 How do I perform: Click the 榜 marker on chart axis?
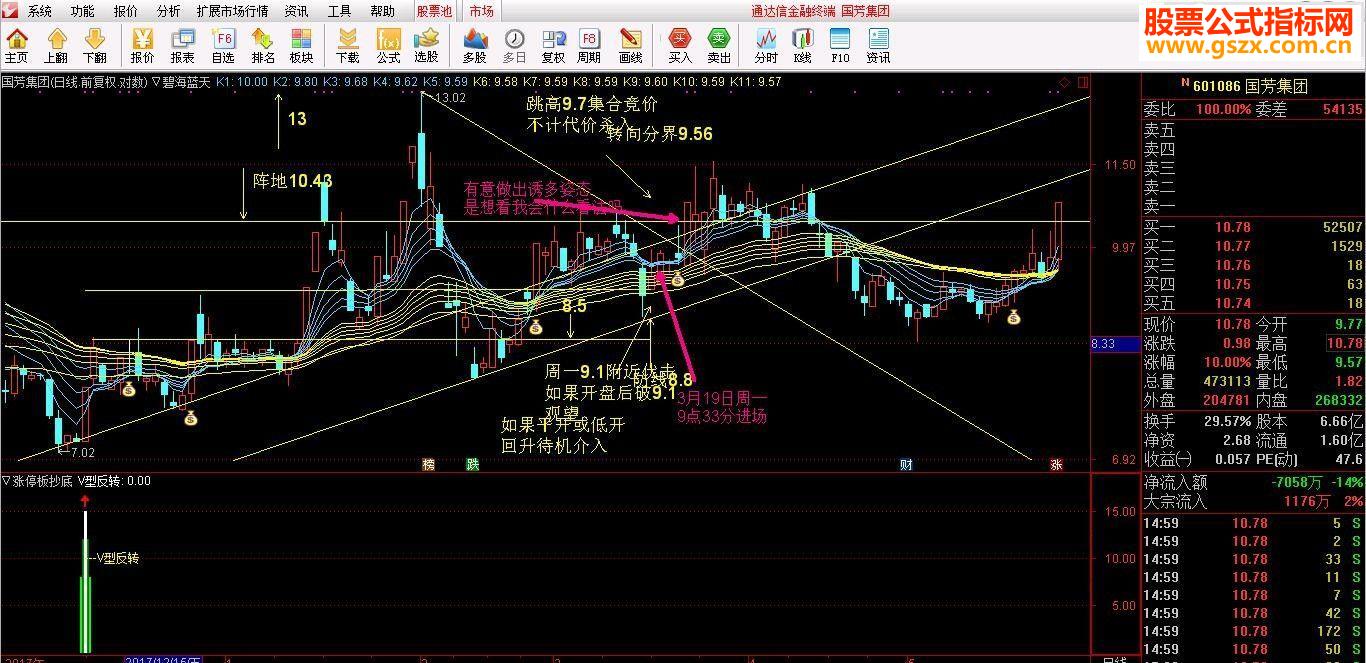pos(429,465)
